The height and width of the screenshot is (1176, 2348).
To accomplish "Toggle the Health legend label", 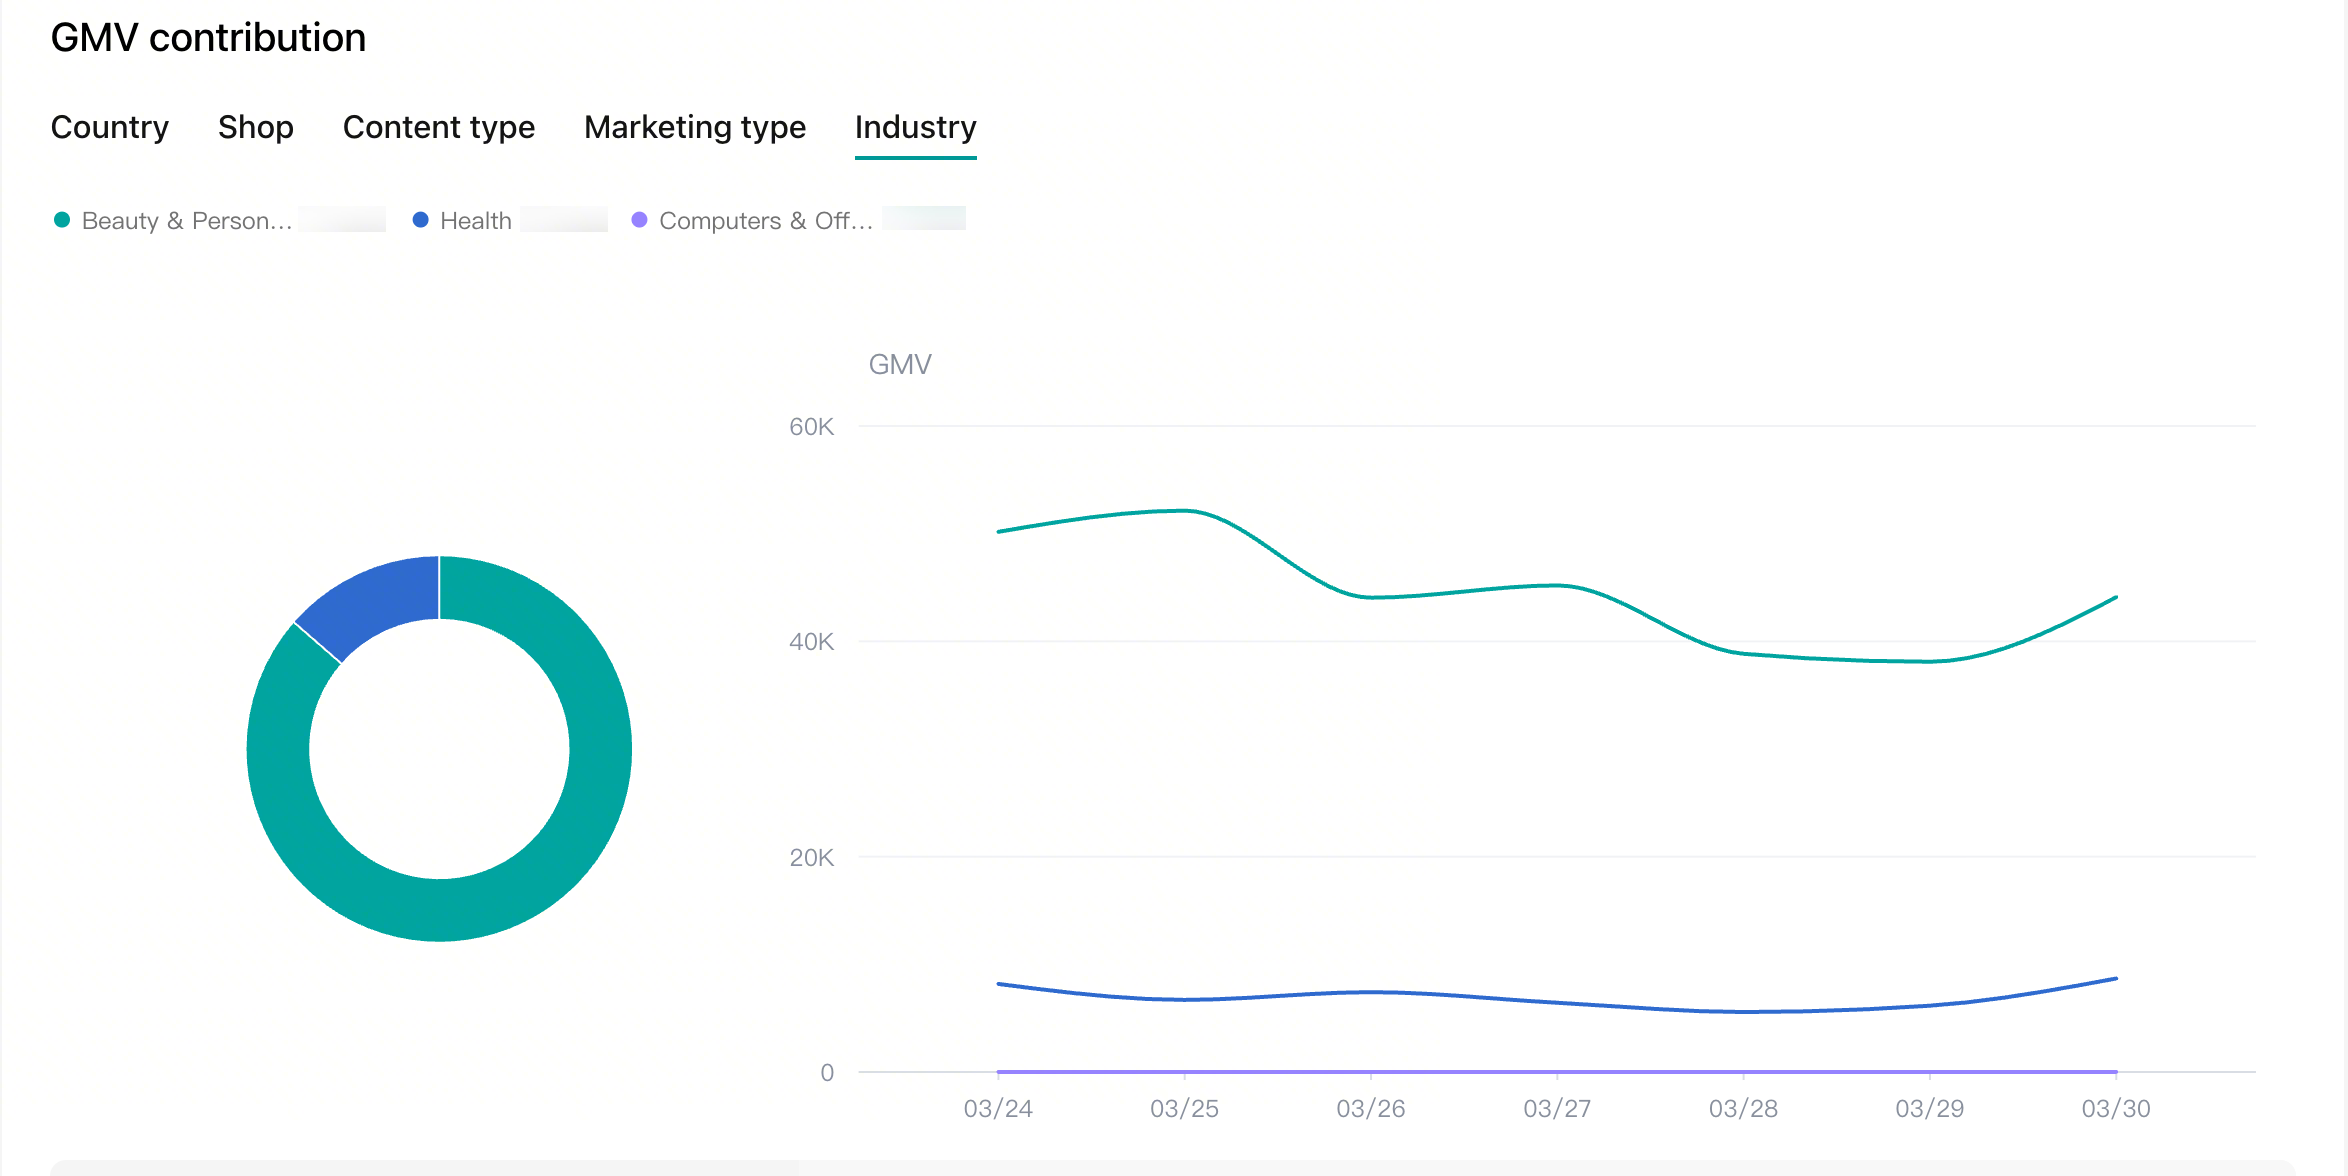I will point(476,220).
